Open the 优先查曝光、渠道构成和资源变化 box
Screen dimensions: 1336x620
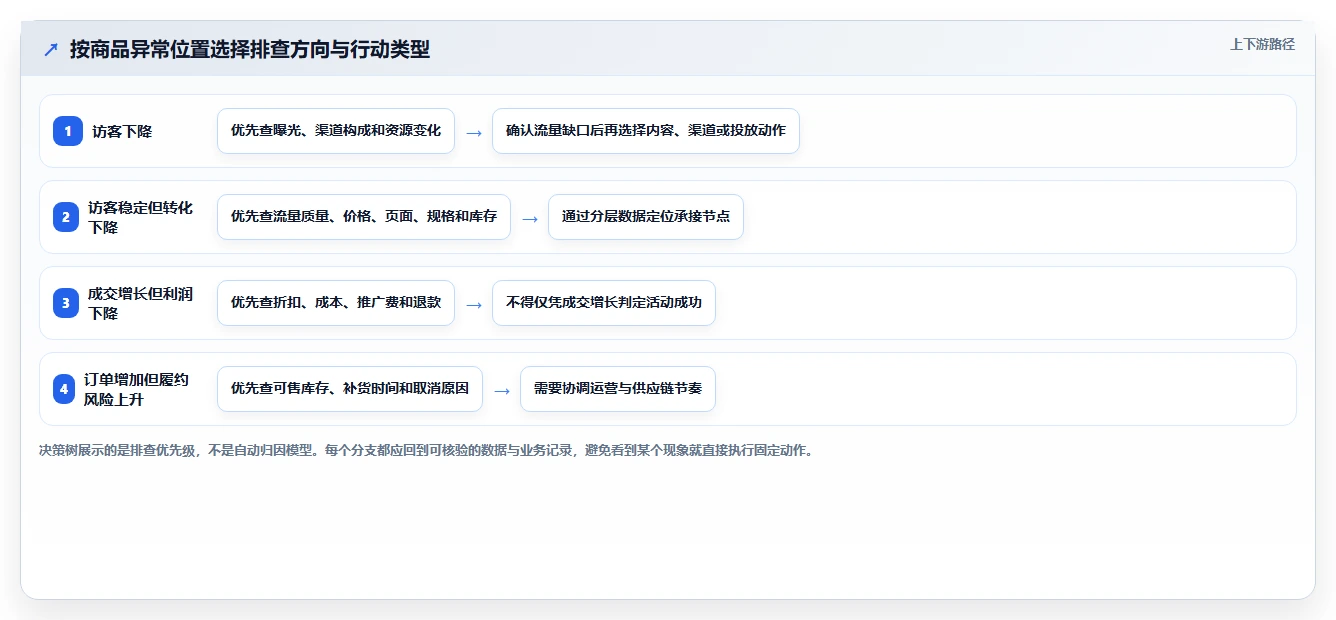tap(336, 131)
